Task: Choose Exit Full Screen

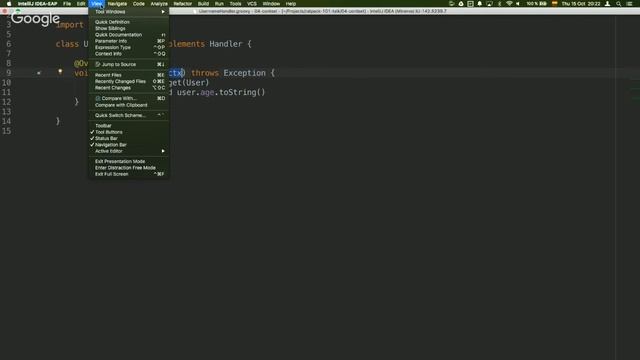Action: click(x=129, y=174)
